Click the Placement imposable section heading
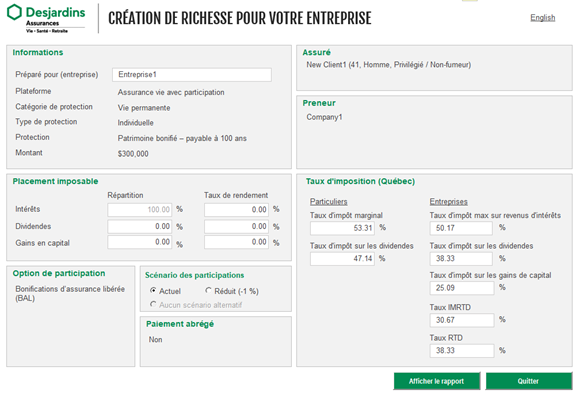The height and width of the screenshot is (394, 576). tap(55, 181)
